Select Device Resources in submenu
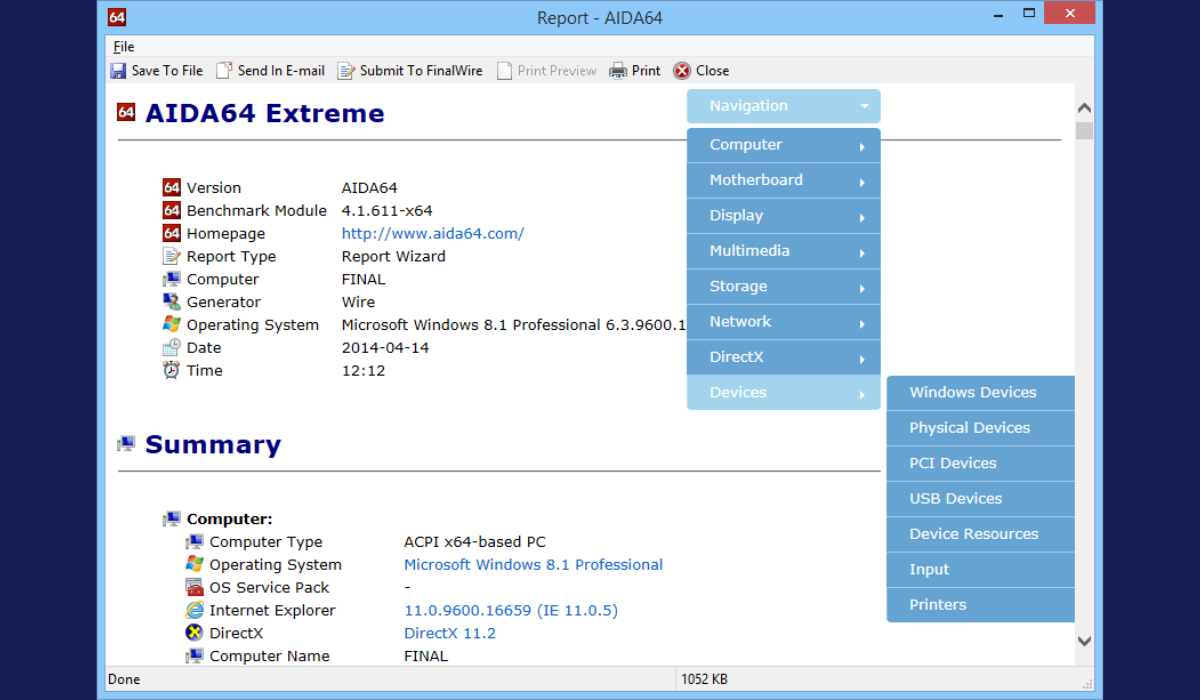Viewport: 1200px width, 700px height. pos(981,534)
